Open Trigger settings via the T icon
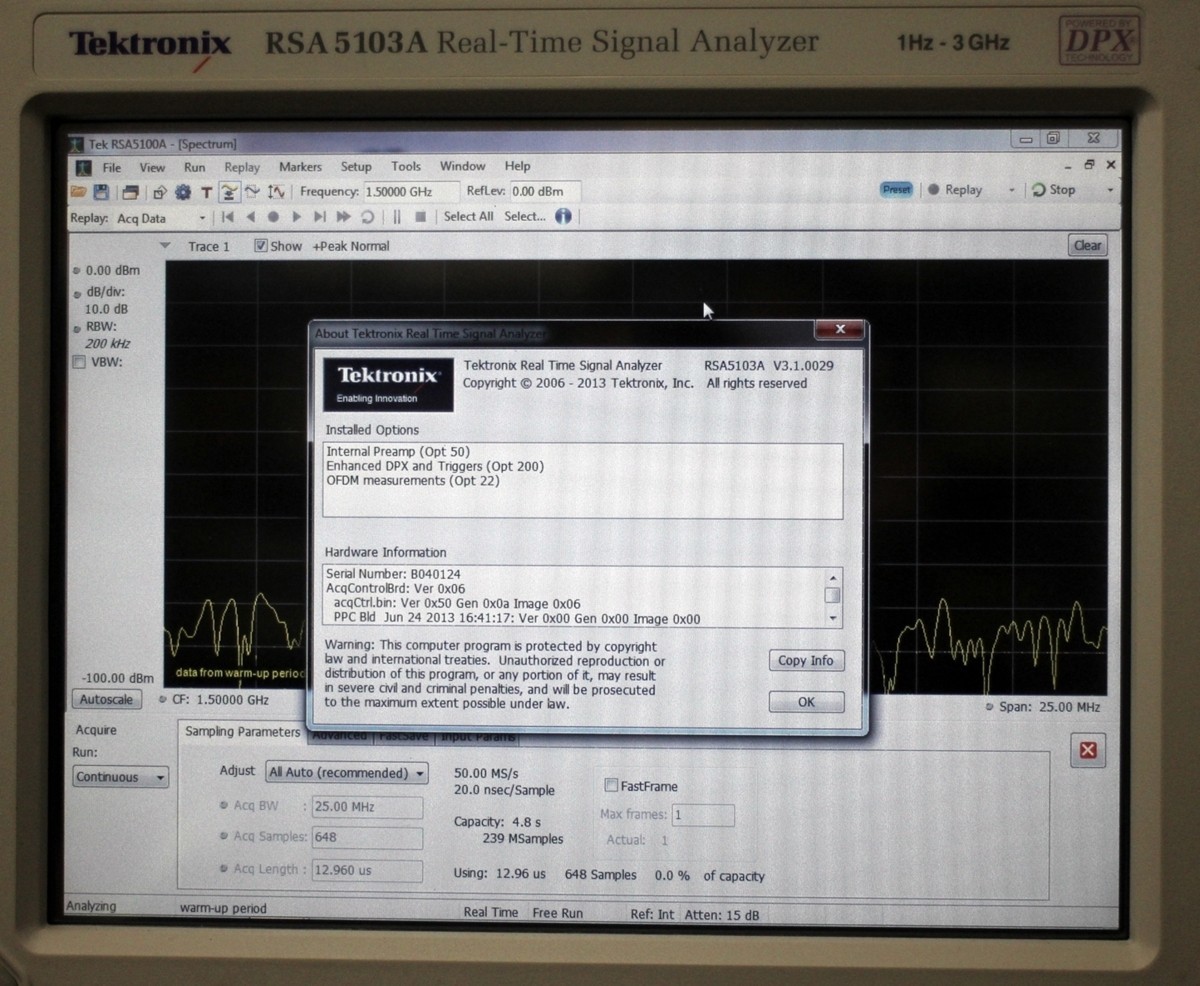 click(206, 193)
